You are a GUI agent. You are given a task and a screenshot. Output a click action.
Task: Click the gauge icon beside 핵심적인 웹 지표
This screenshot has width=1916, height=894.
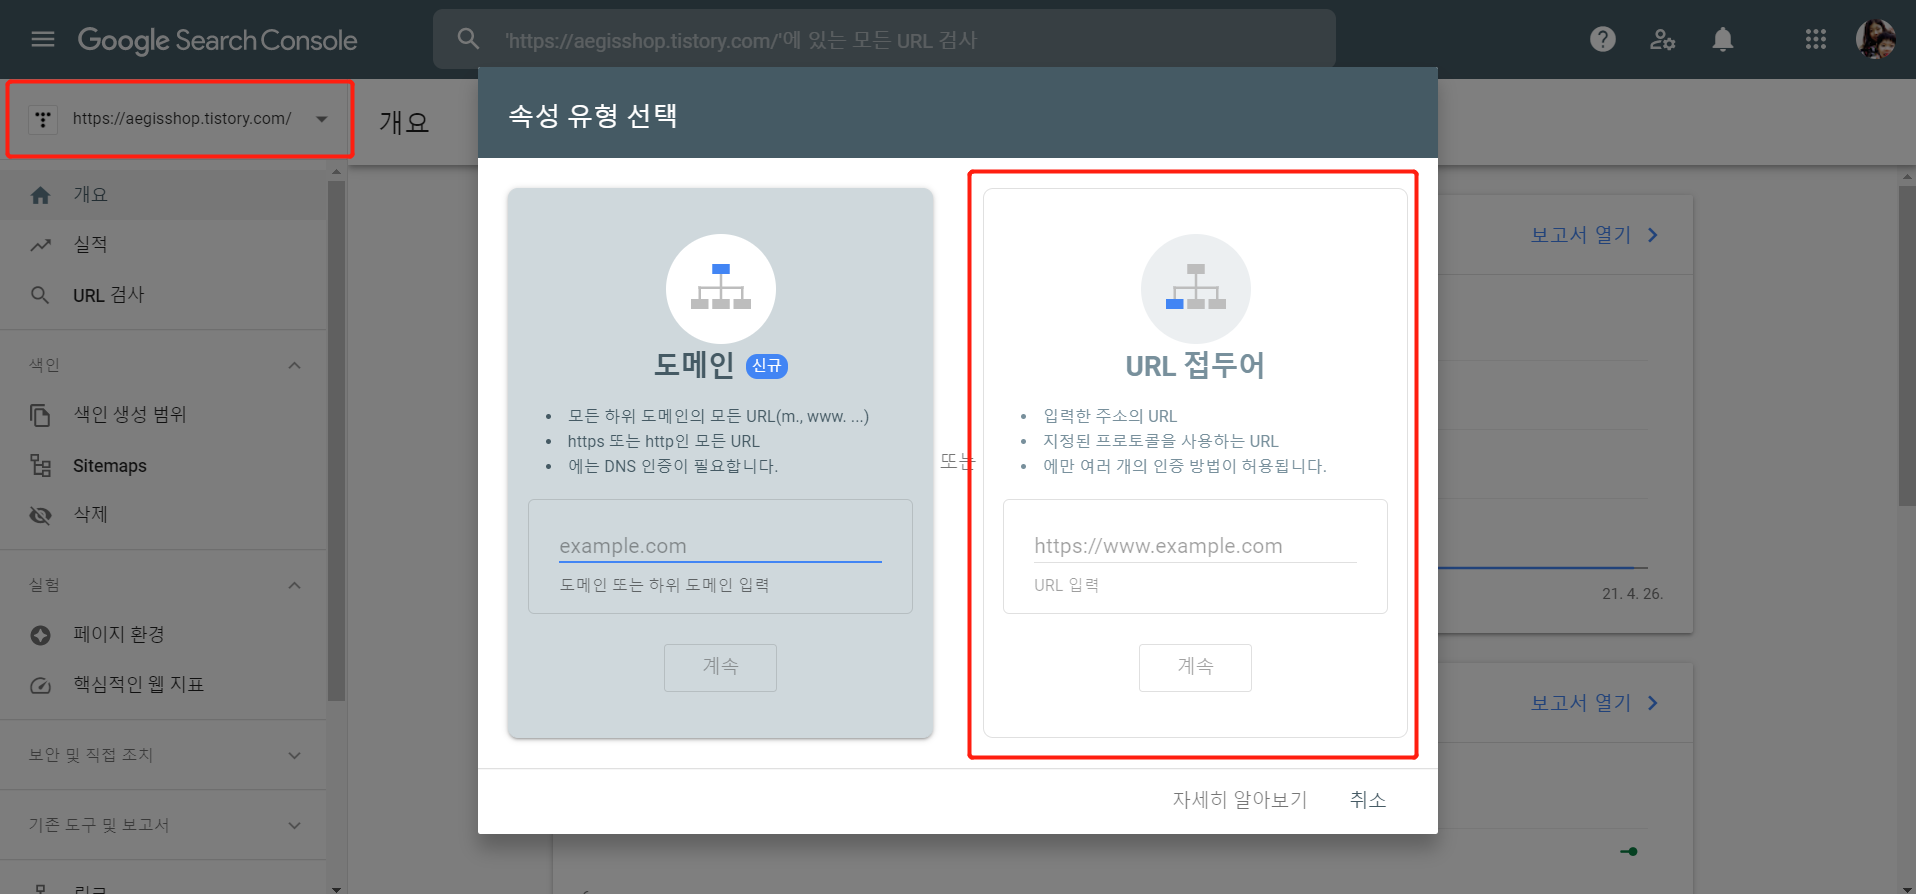click(x=40, y=685)
